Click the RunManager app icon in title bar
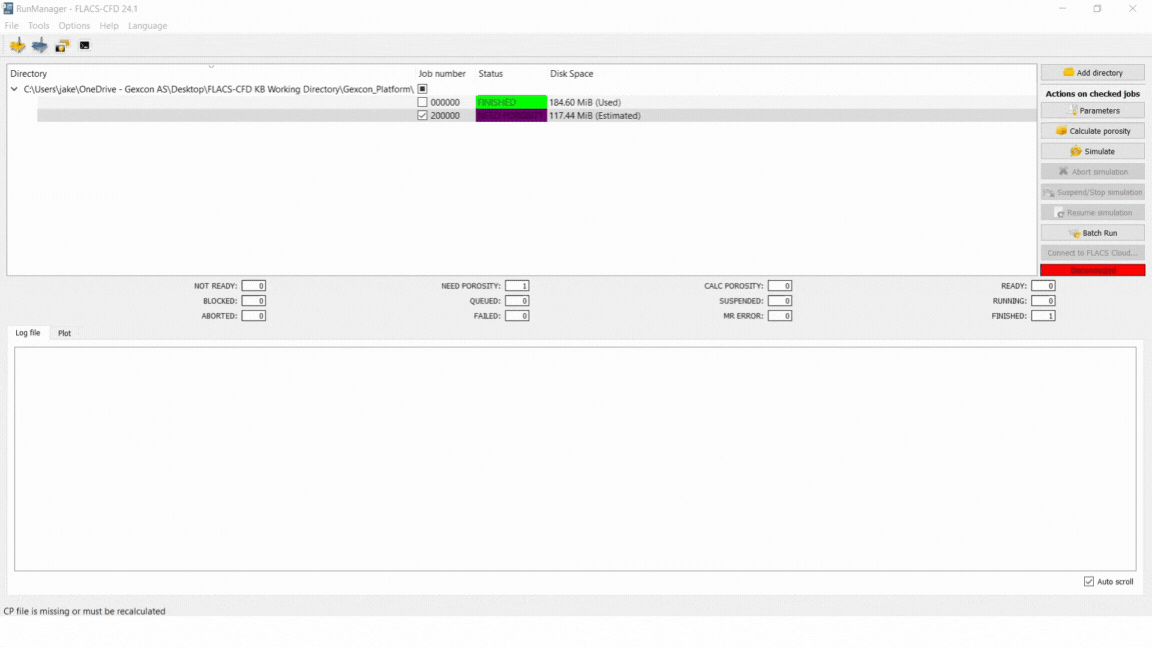 click(x=8, y=8)
